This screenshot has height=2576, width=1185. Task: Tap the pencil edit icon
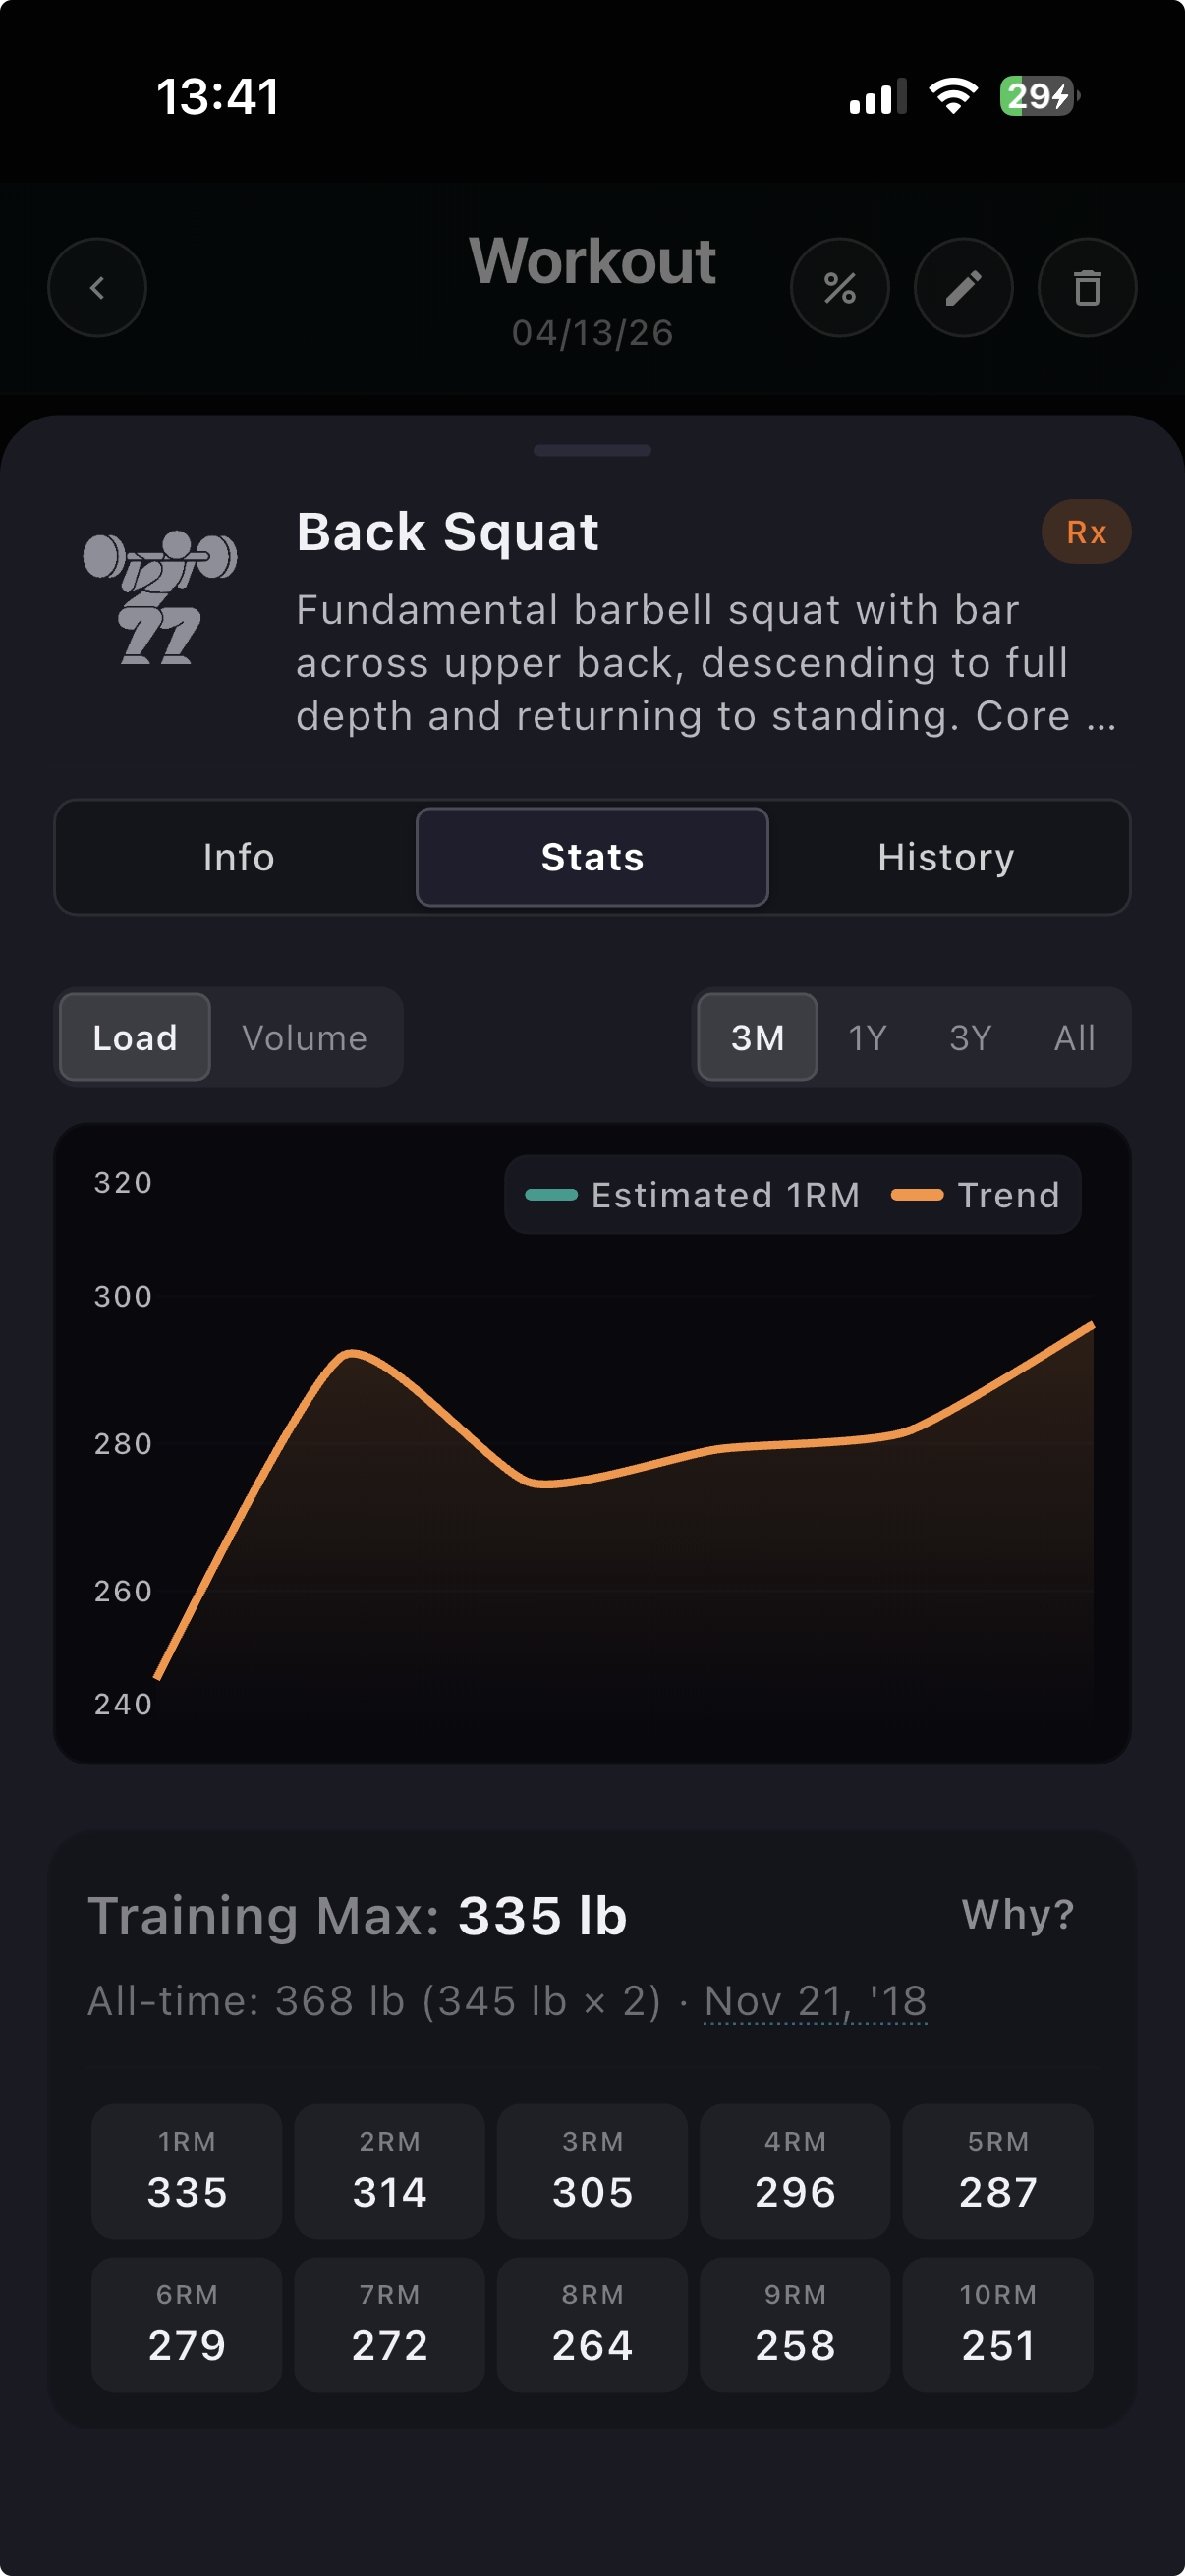click(963, 288)
